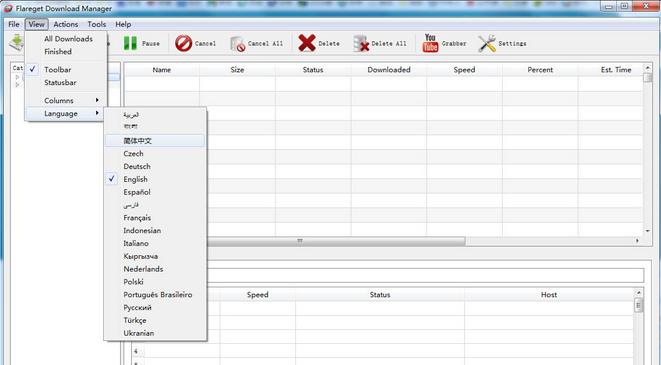Pick Simplified Chinese language entry
The height and width of the screenshot is (365, 661).
[155, 141]
